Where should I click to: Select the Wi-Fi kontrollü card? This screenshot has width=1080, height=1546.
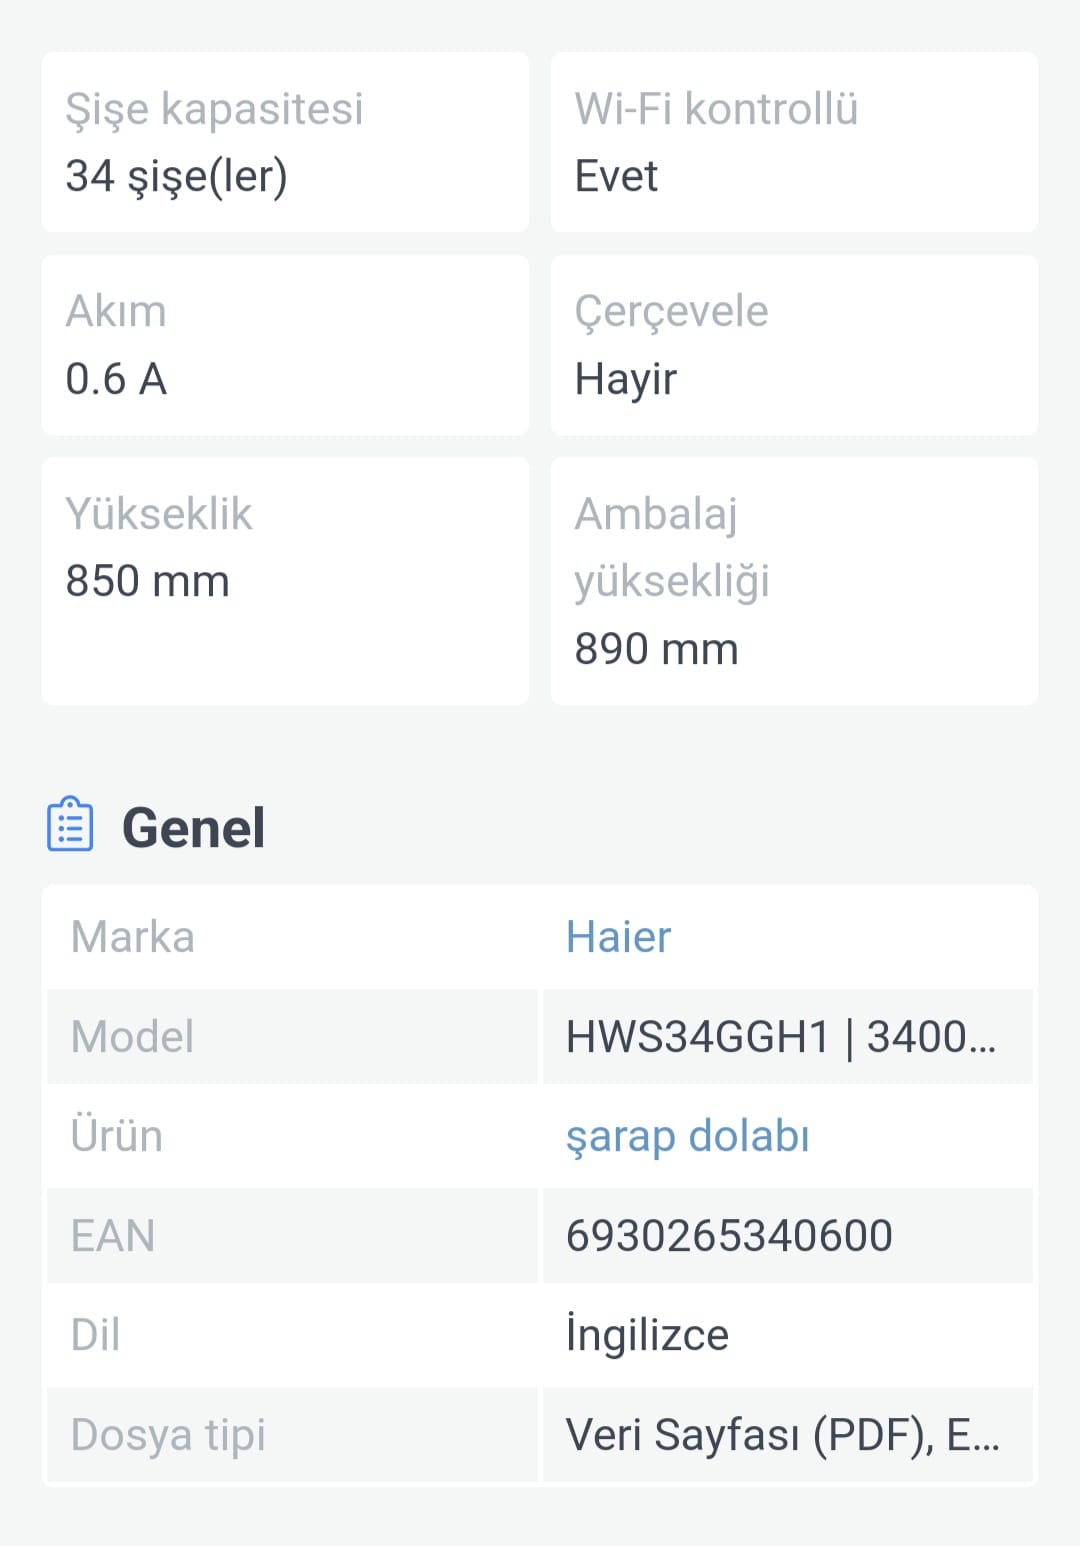794,142
